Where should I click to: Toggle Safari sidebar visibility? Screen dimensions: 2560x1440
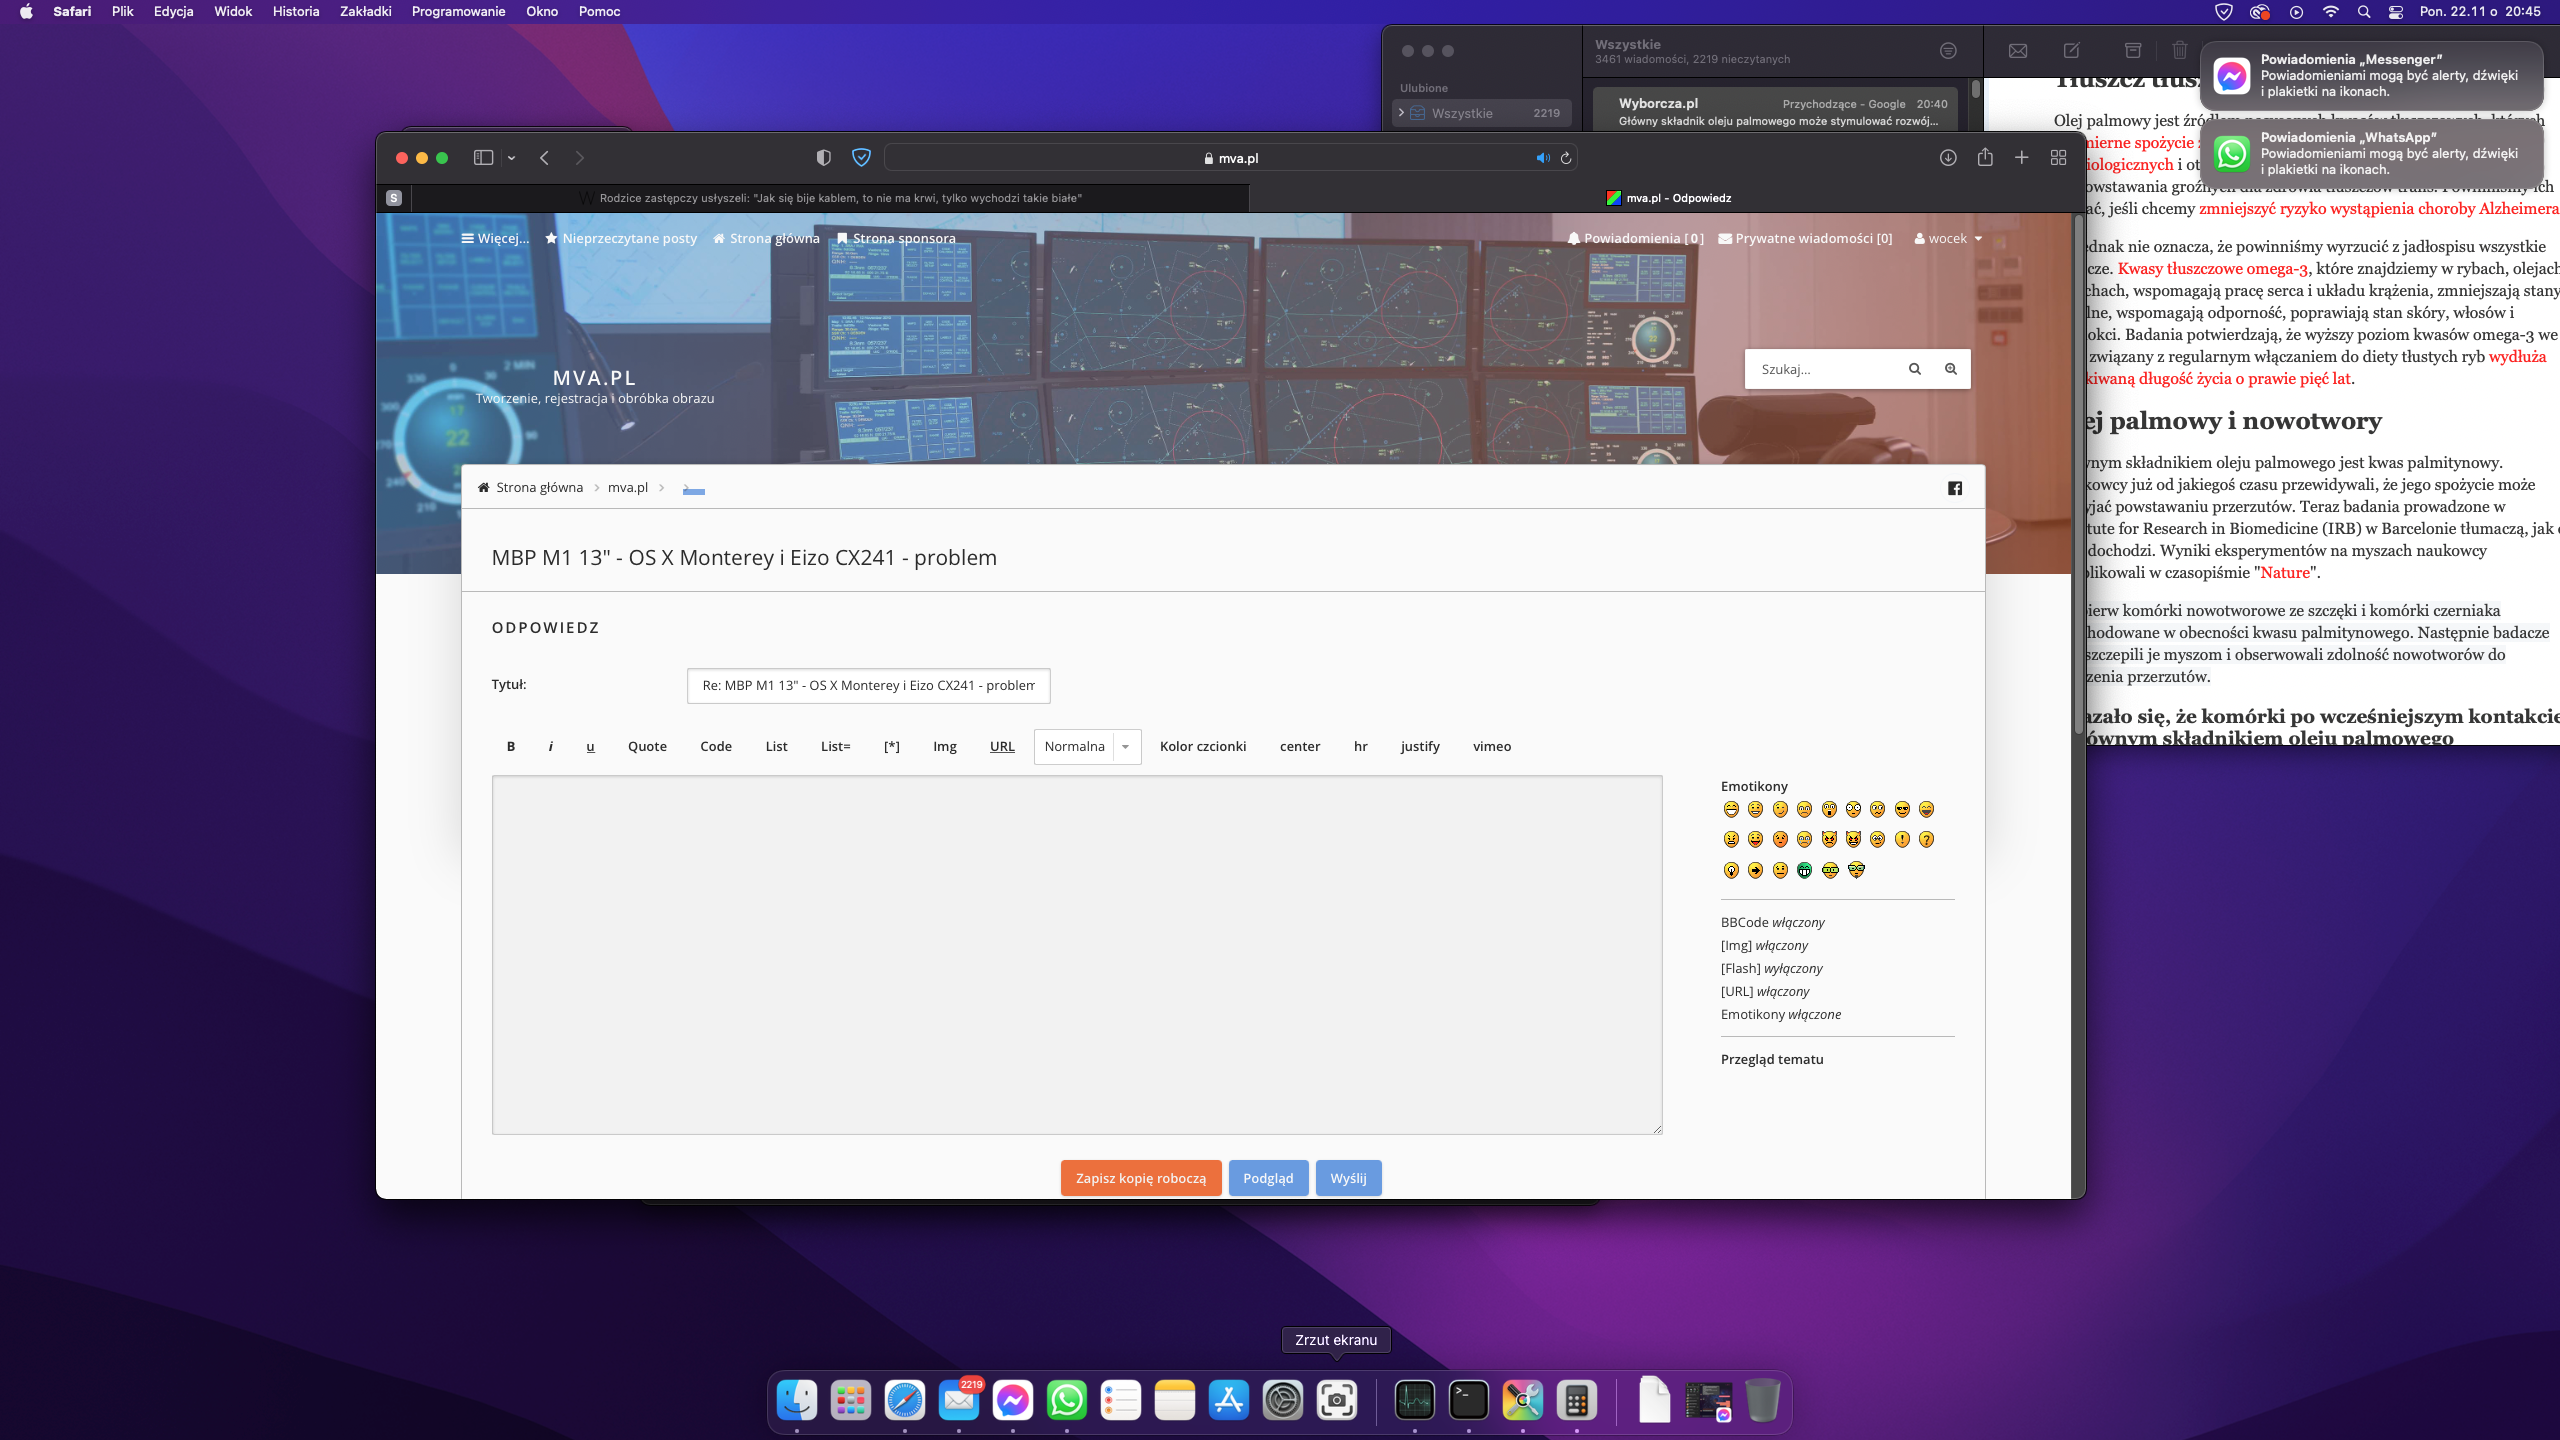pos(484,158)
